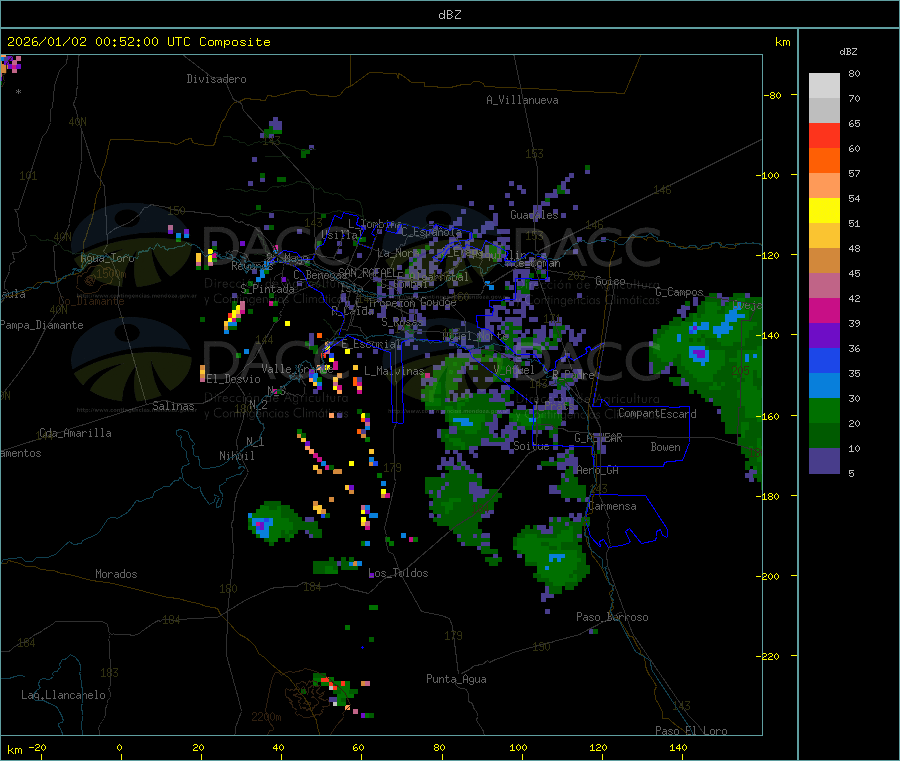This screenshot has width=900, height=761.
Task: Click the light gray 70-80 dBZ legend swatch
Action: pyautogui.click(x=824, y=86)
